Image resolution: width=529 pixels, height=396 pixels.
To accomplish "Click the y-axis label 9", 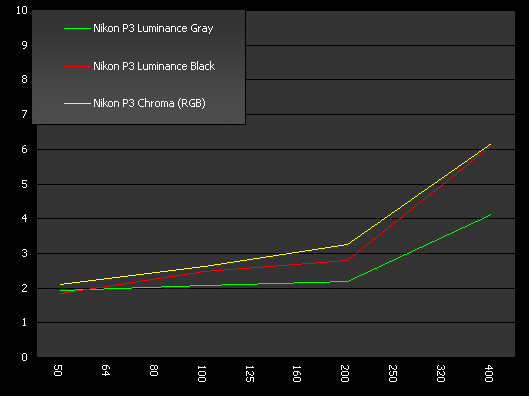I will click(x=24, y=45).
